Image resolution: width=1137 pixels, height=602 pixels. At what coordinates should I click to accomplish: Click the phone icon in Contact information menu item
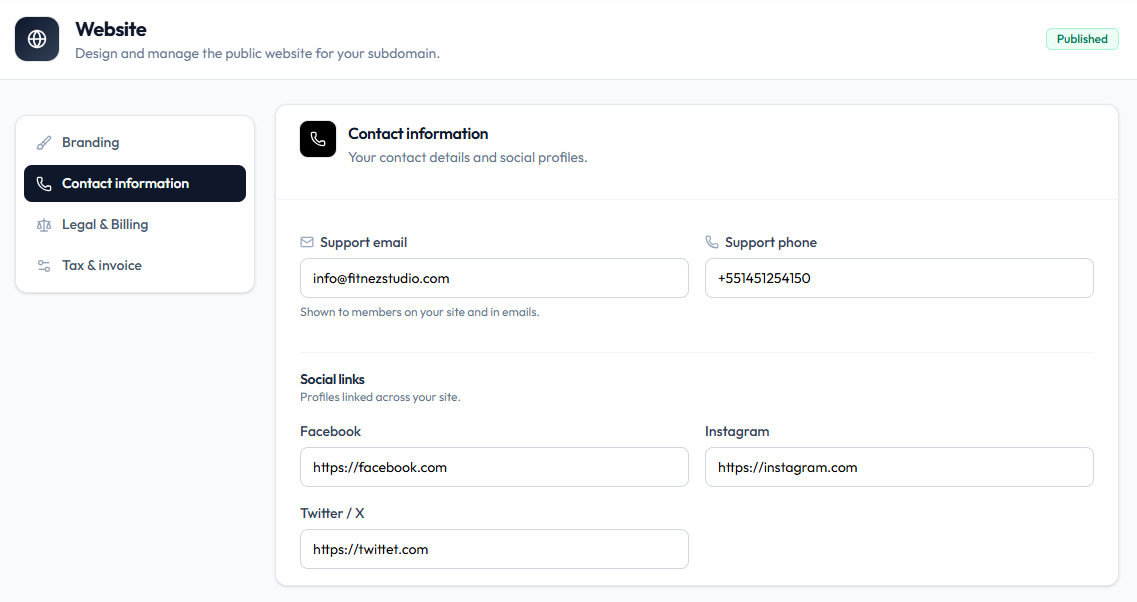[x=44, y=184]
